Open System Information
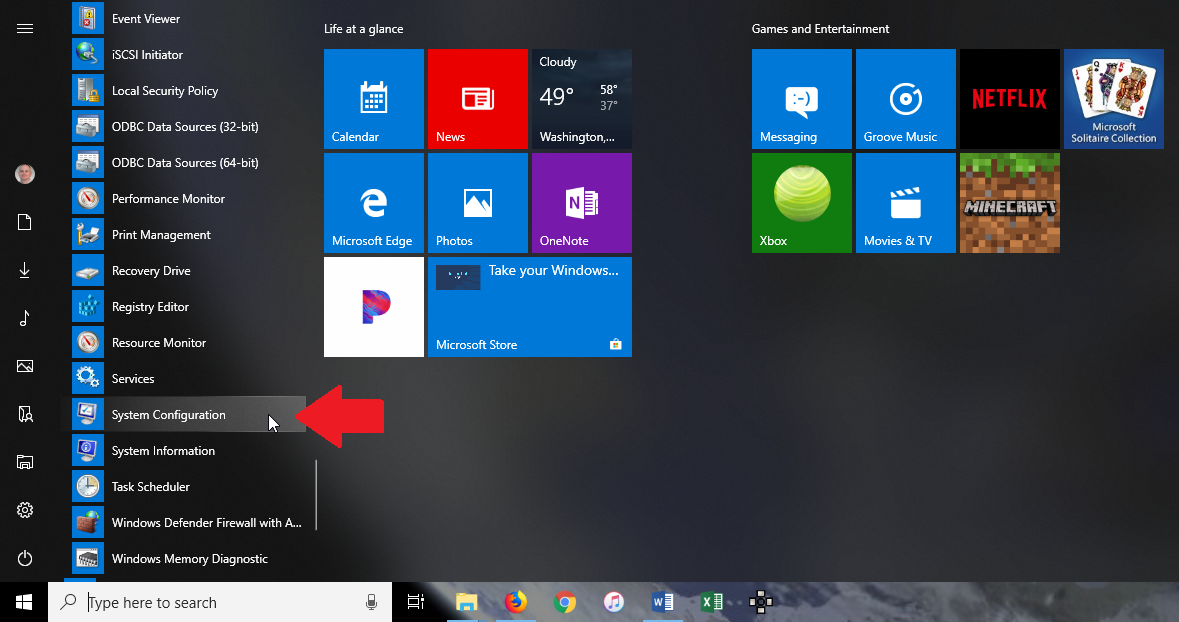1179x622 pixels. [x=188, y=451]
